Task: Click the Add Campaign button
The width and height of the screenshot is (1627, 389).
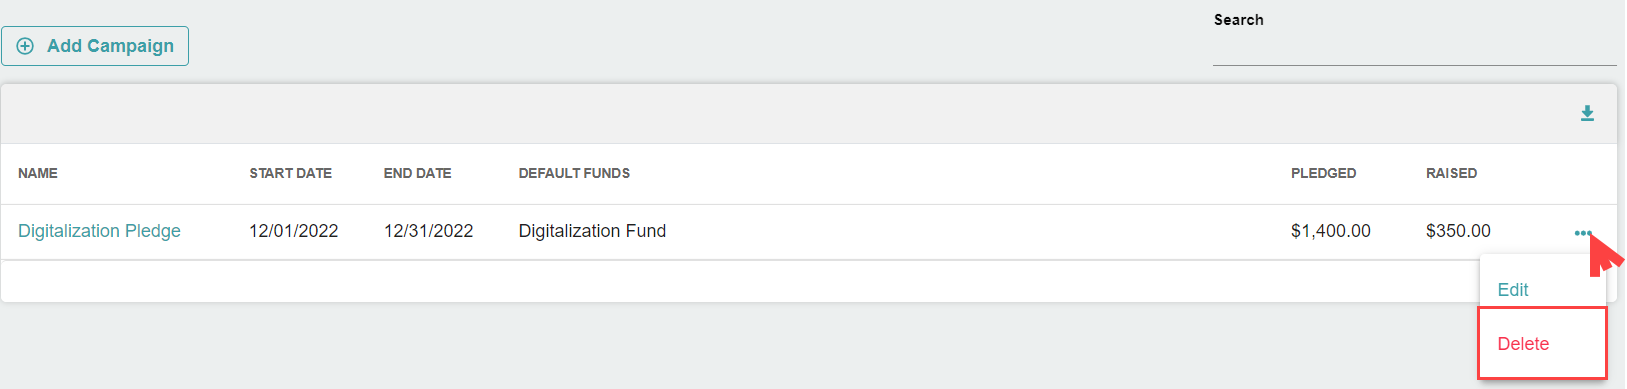Action: 95,46
